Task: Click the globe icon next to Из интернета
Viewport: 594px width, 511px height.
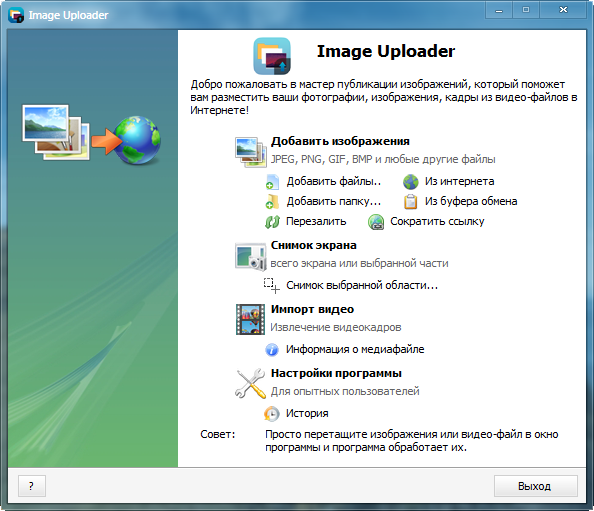Action: pyautogui.click(x=411, y=182)
